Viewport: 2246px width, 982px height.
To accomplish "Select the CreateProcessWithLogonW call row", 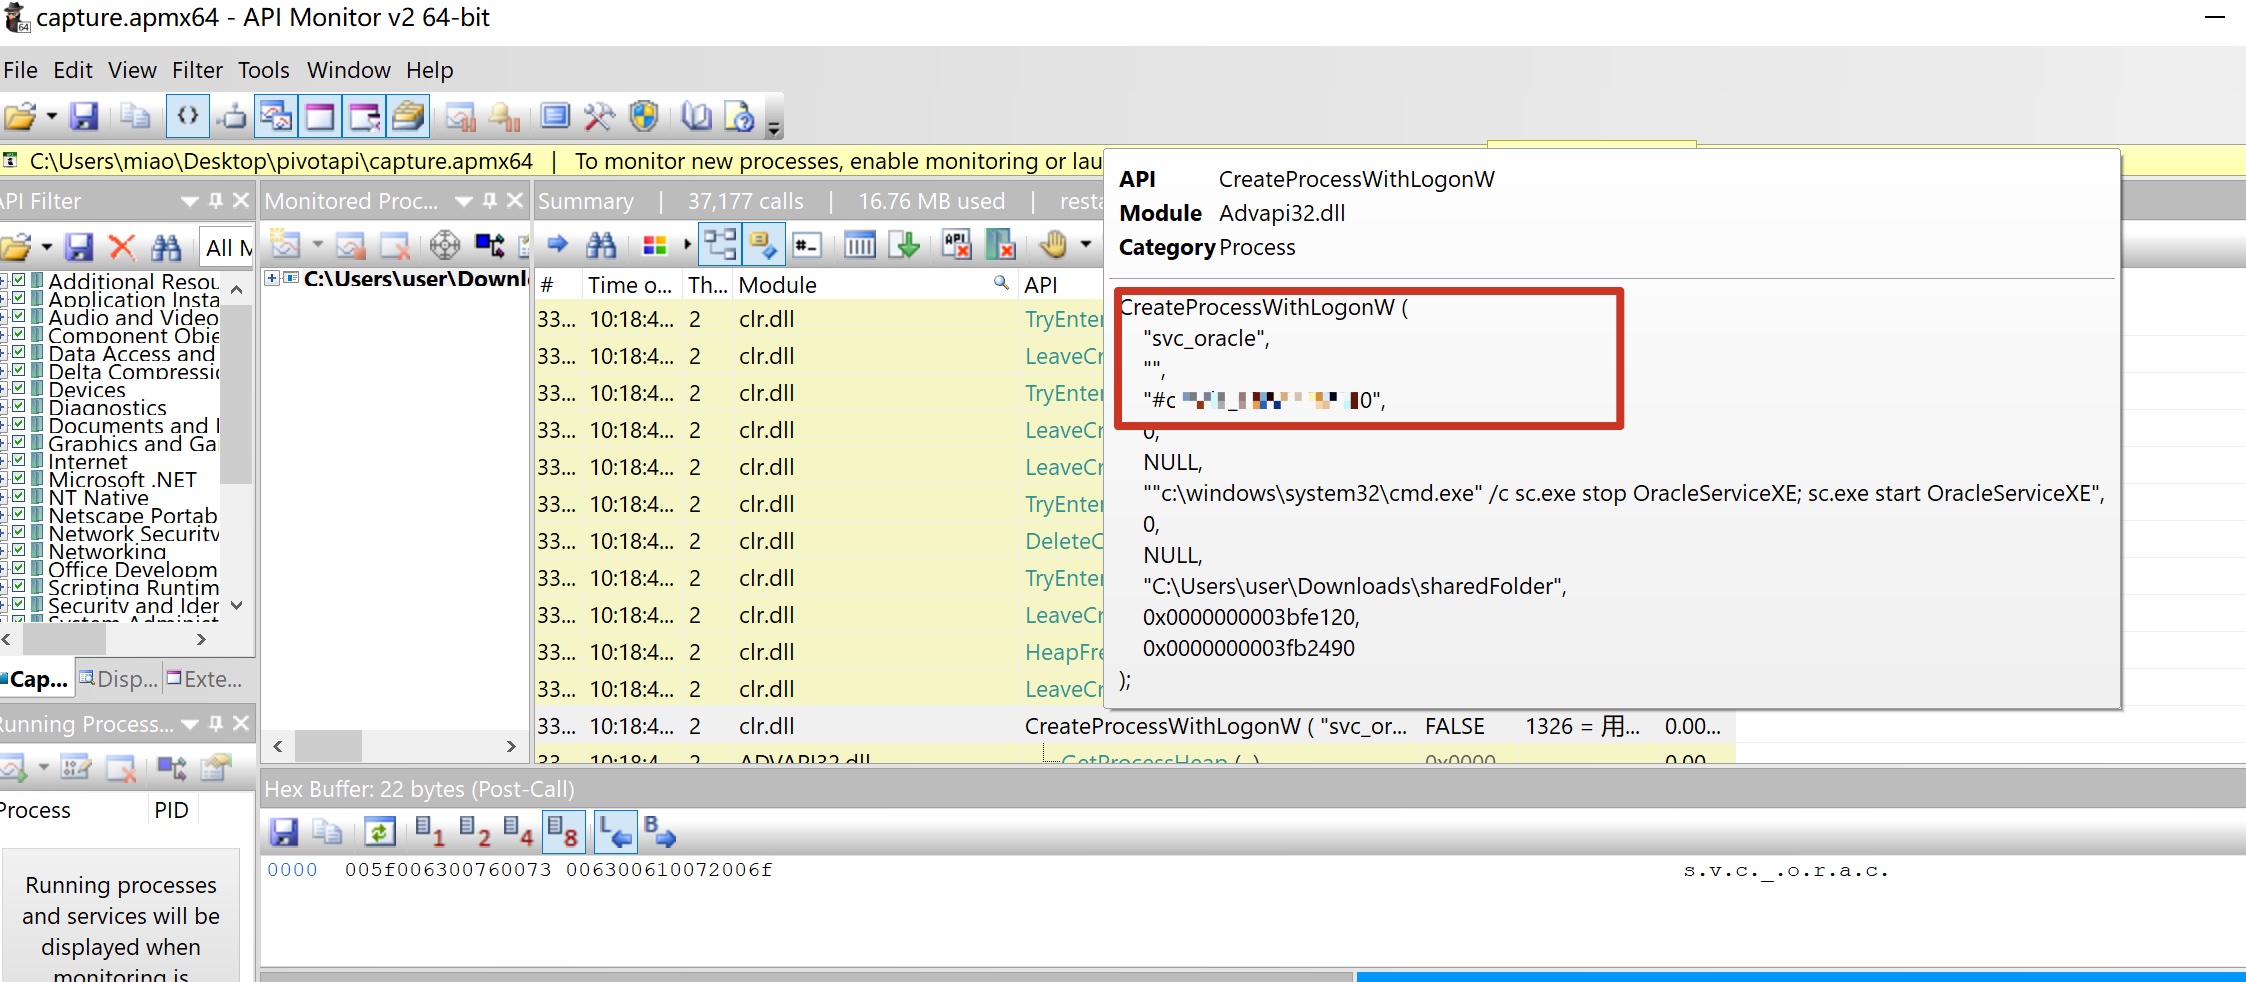I will pos(1134,726).
